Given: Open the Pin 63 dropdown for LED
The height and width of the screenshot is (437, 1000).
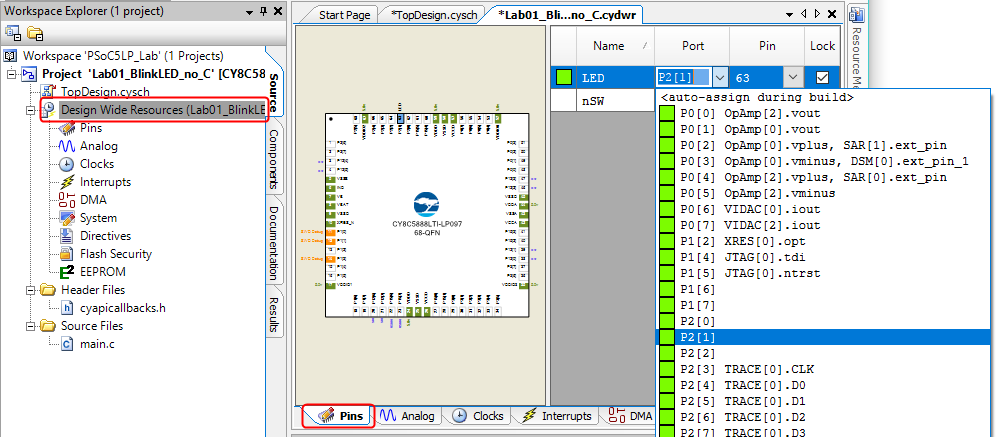Looking at the screenshot, I should click(x=792, y=77).
